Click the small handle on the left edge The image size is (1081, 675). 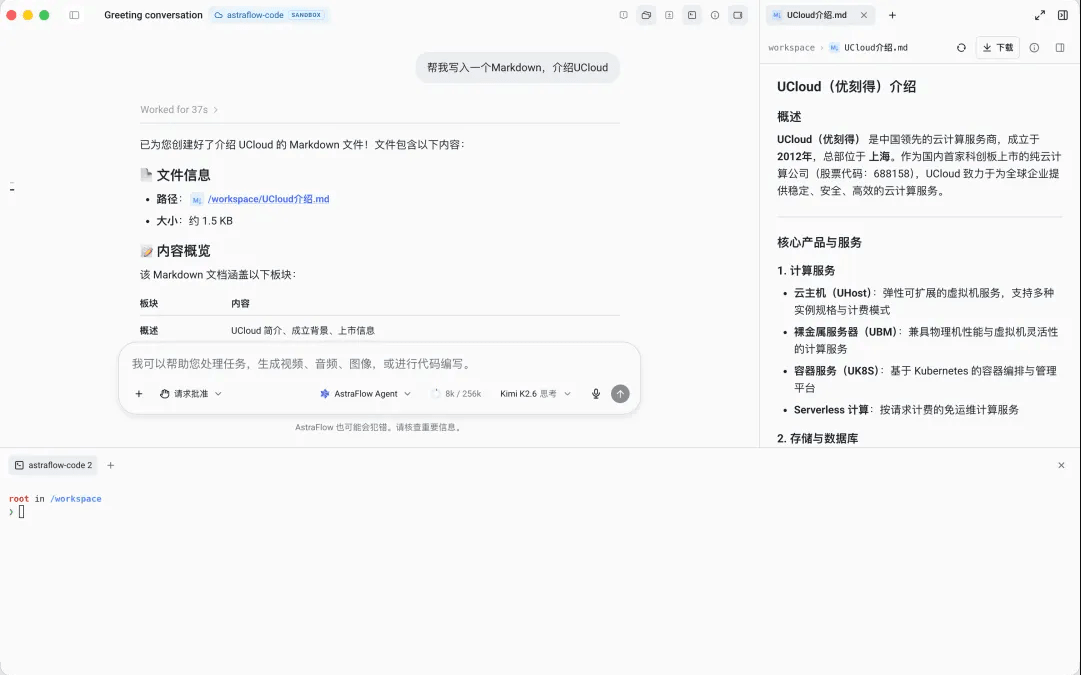click(12, 186)
